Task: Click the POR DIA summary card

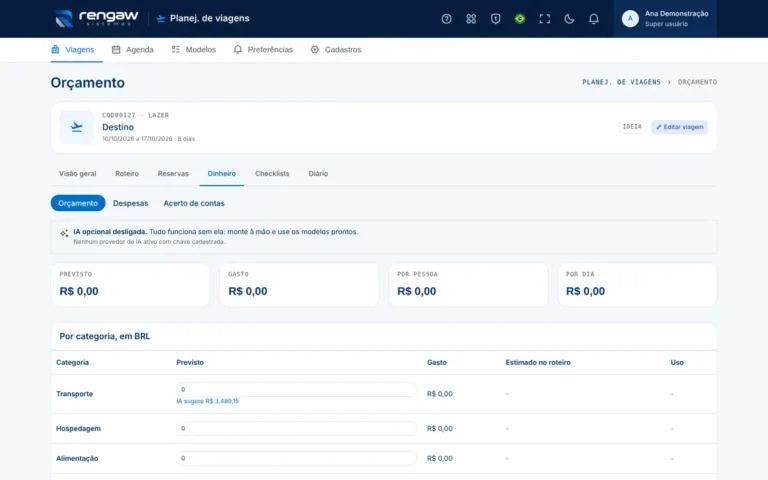Action: click(x=637, y=285)
